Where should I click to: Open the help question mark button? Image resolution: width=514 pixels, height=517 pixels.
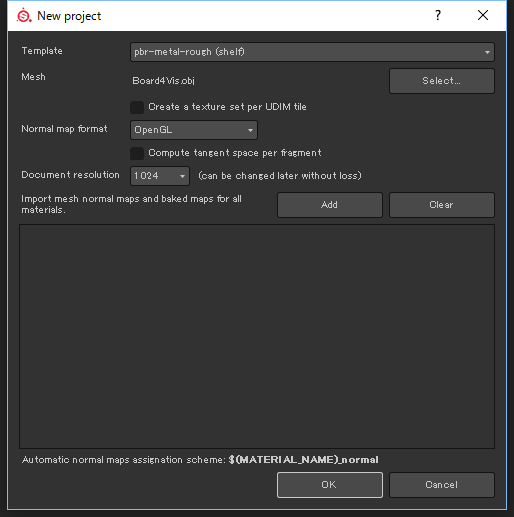(x=438, y=15)
